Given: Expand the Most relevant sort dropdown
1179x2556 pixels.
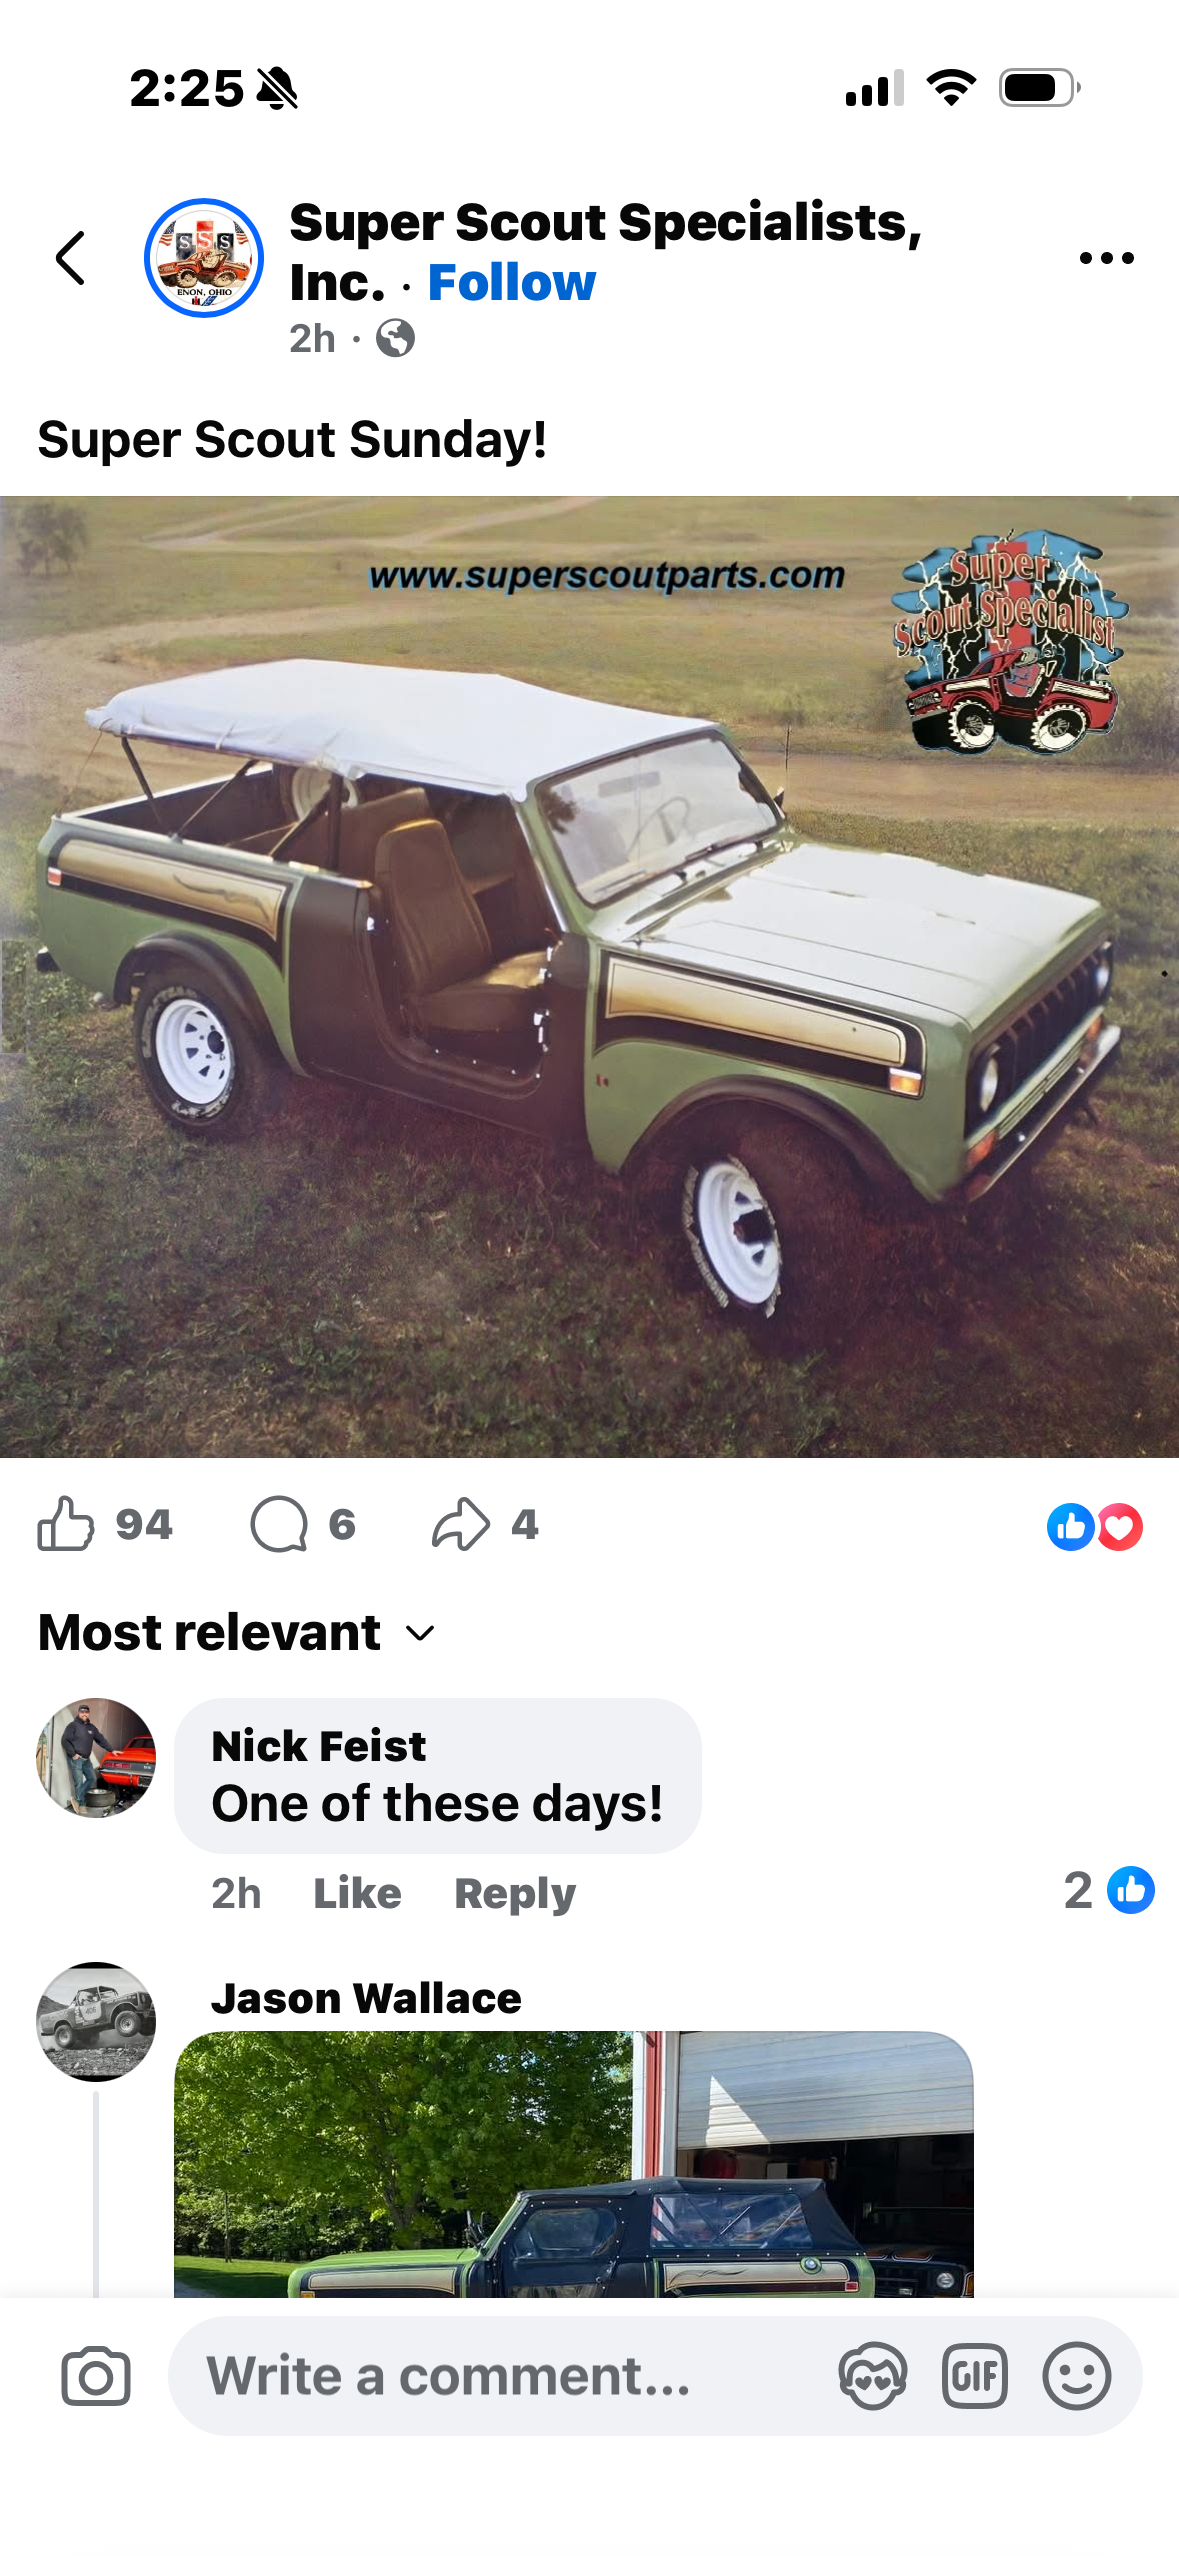Looking at the screenshot, I should click(x=236, y=1633).
